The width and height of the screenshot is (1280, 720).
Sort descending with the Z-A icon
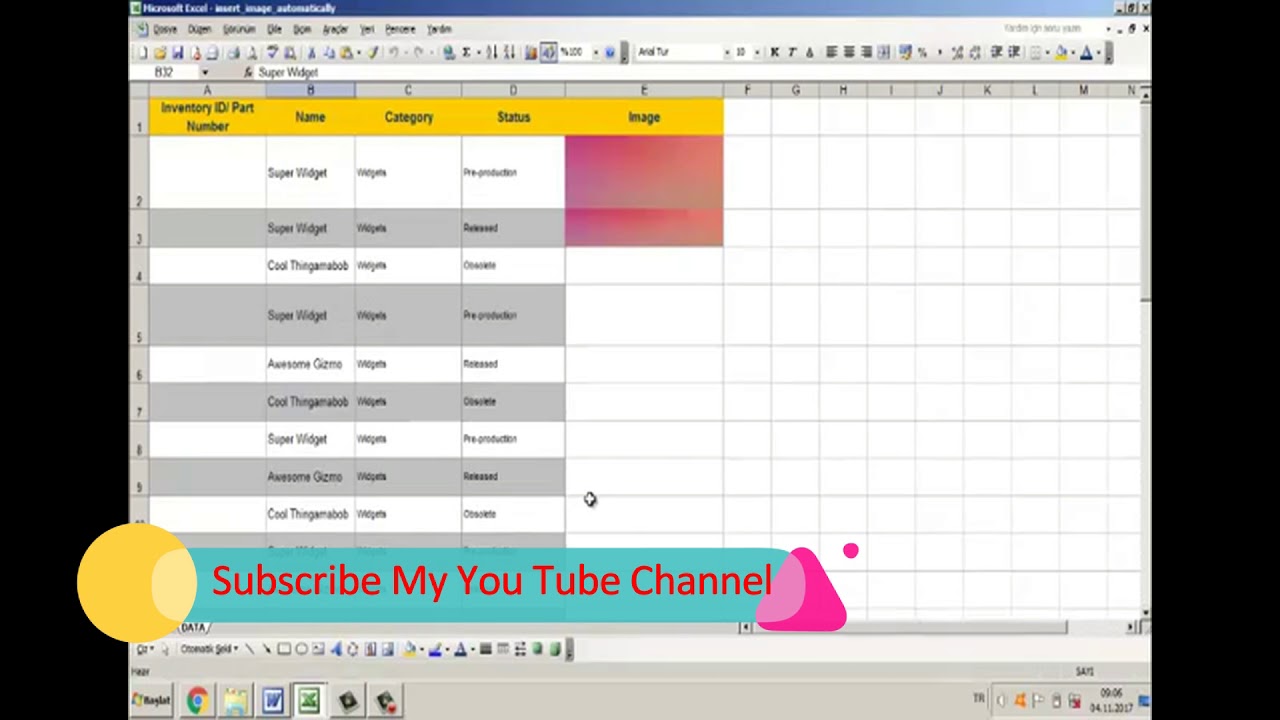[x=510, y=52]
